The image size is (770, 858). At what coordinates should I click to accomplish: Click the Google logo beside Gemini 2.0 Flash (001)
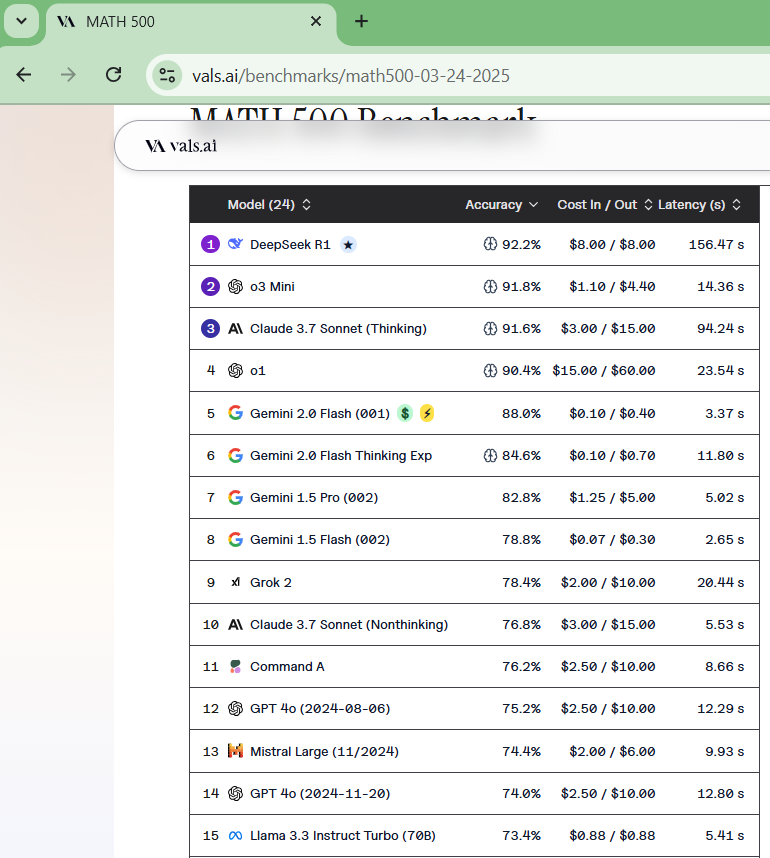[x=235, y=413]
